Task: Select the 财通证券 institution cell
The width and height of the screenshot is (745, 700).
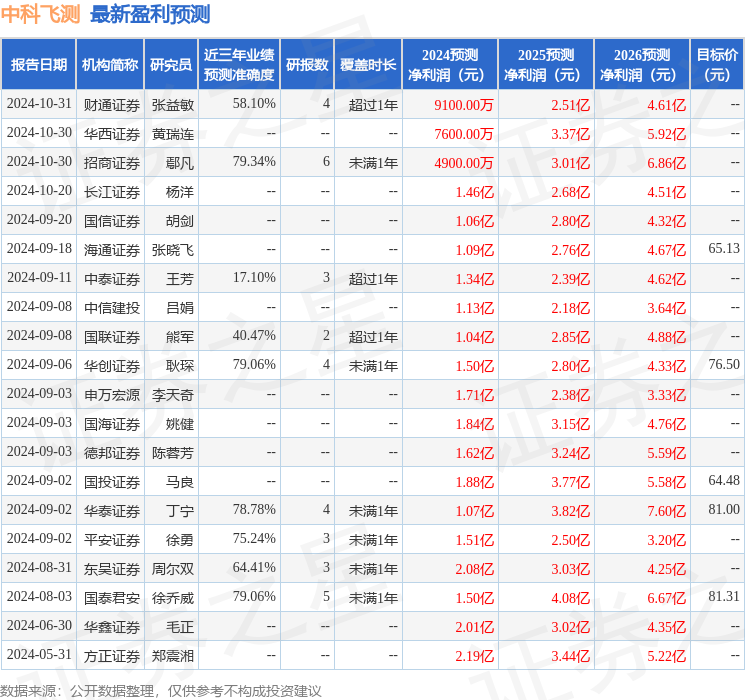Action: point(112,105)
